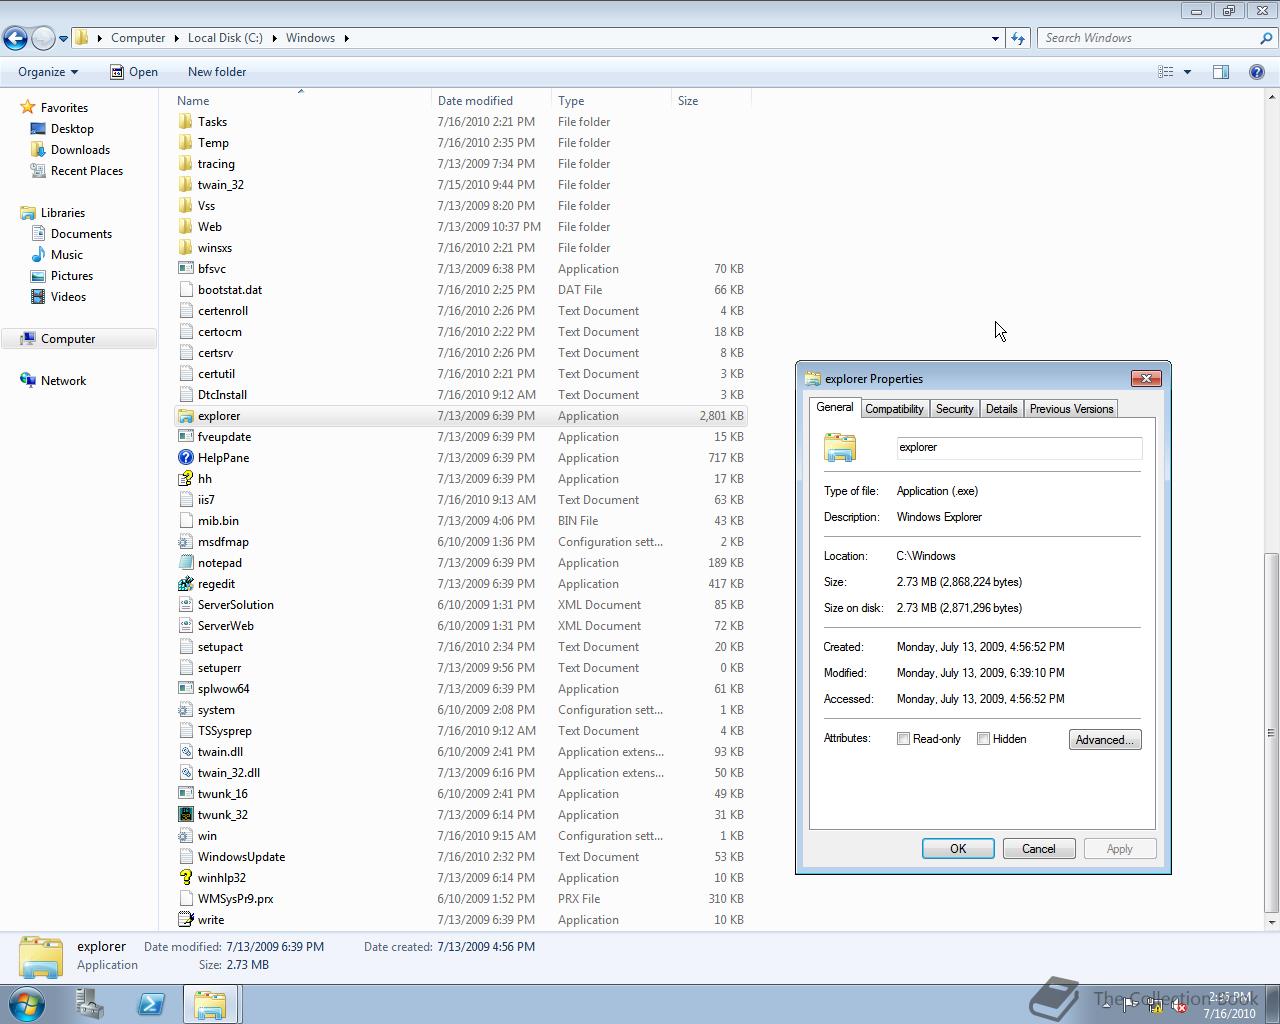Expand the breadcrumb arrow after Local Disk (C:)

[x=274, y=38]
